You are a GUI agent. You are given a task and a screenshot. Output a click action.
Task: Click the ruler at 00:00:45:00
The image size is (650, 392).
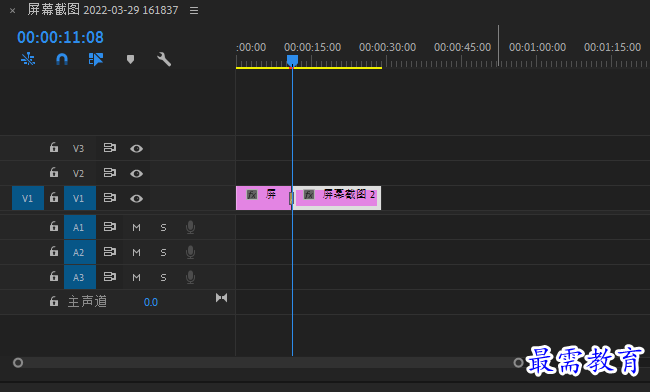click(462, 47)
